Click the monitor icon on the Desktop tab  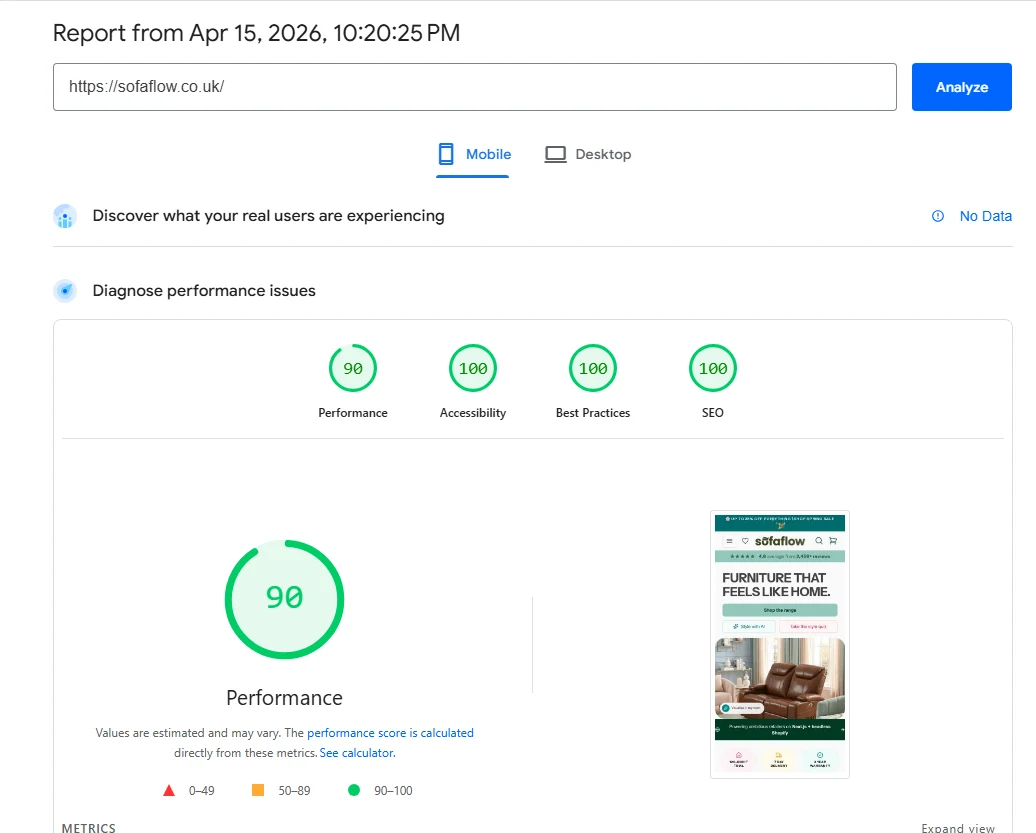tap(555, 153)
